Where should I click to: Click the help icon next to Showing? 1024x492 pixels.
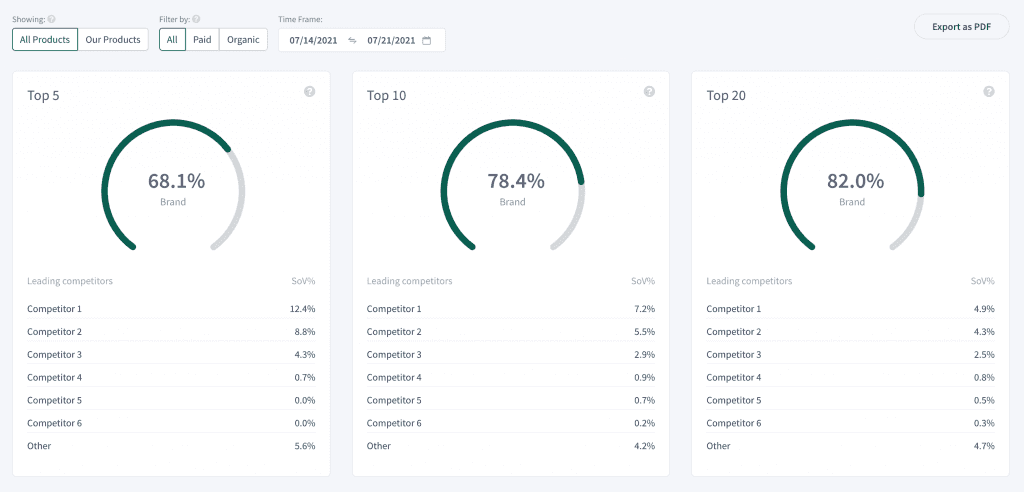pyautogui.click(x=51, y=19)
